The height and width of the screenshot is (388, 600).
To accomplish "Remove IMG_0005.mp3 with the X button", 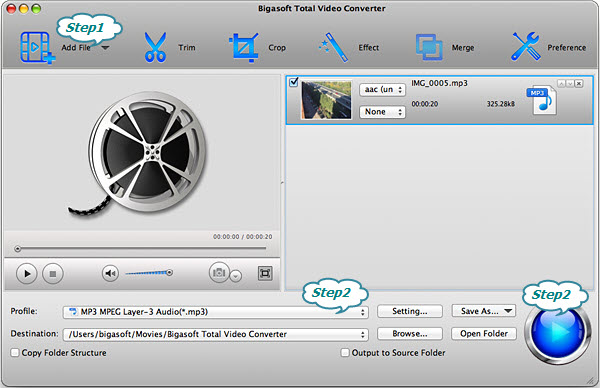I will click(579, 83).
